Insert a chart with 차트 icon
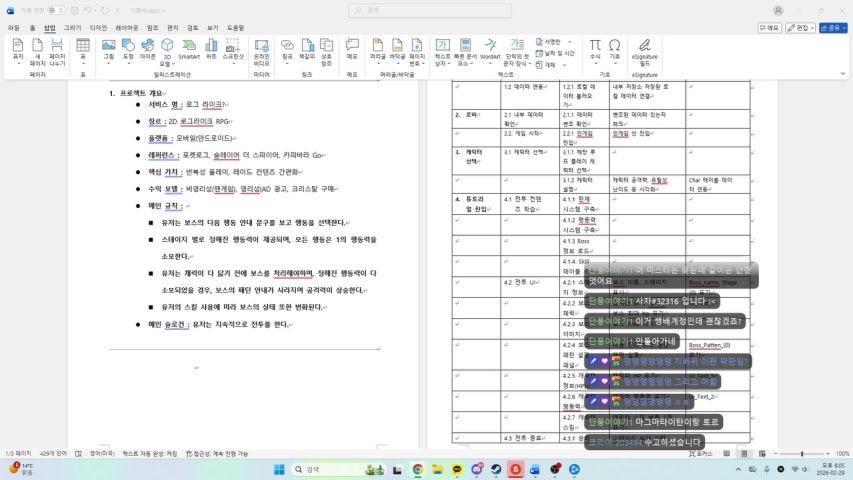Viewport: 853px width, 480px height. [x=211, y=49]
